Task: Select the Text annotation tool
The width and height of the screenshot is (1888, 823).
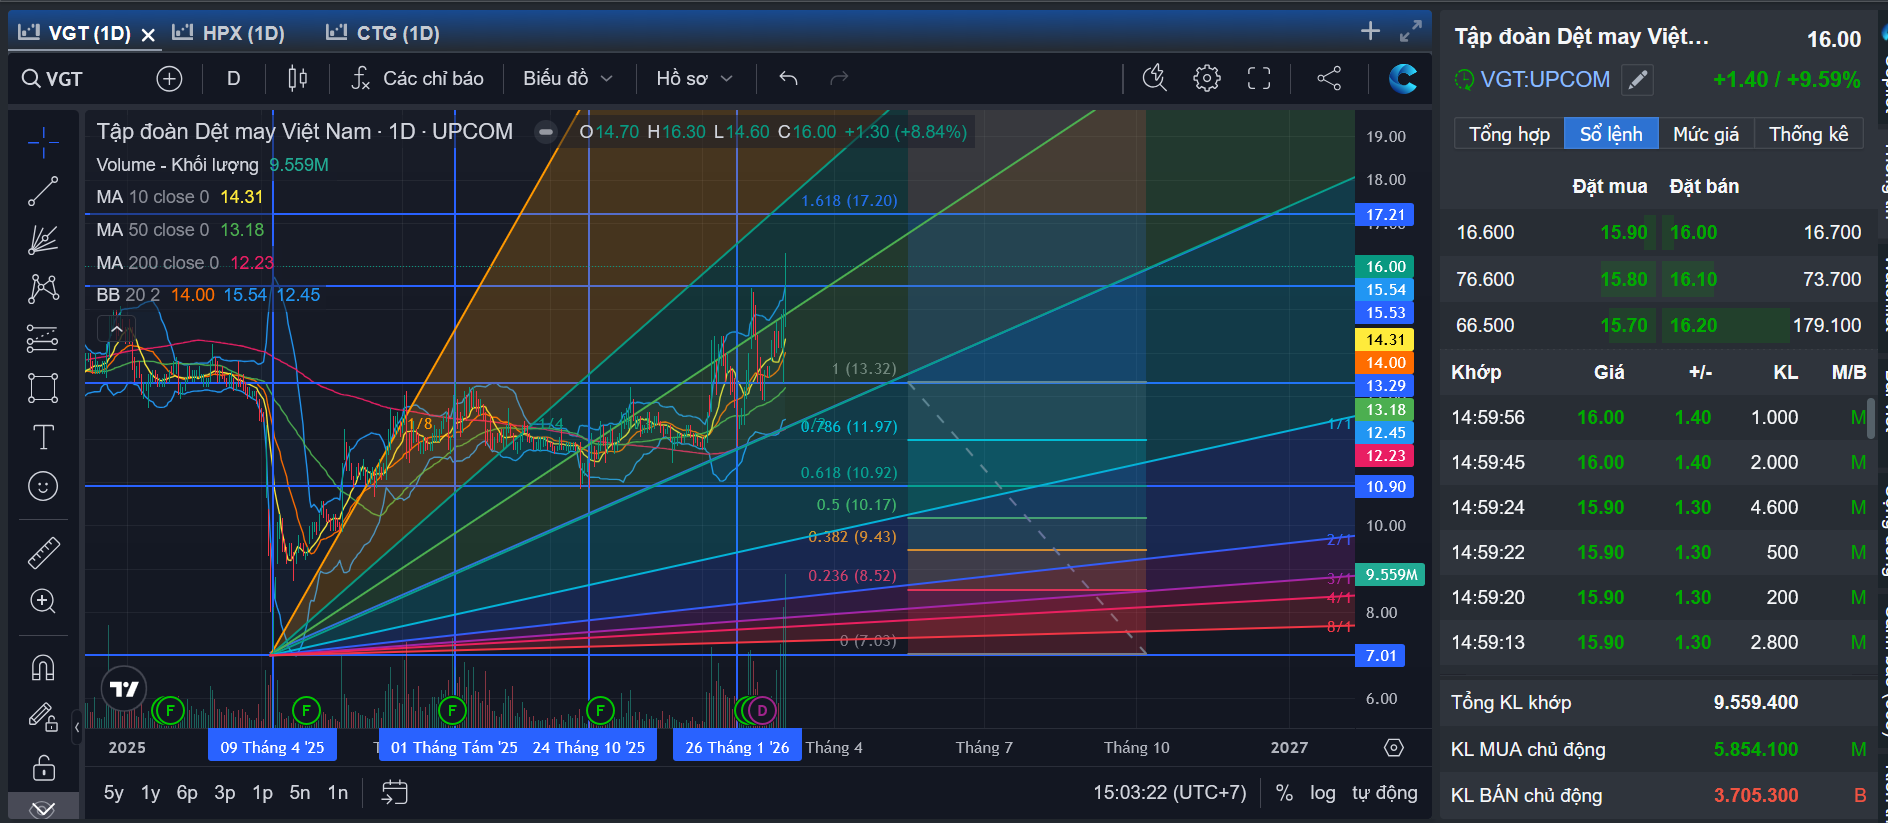Action: tap(43, 437)
